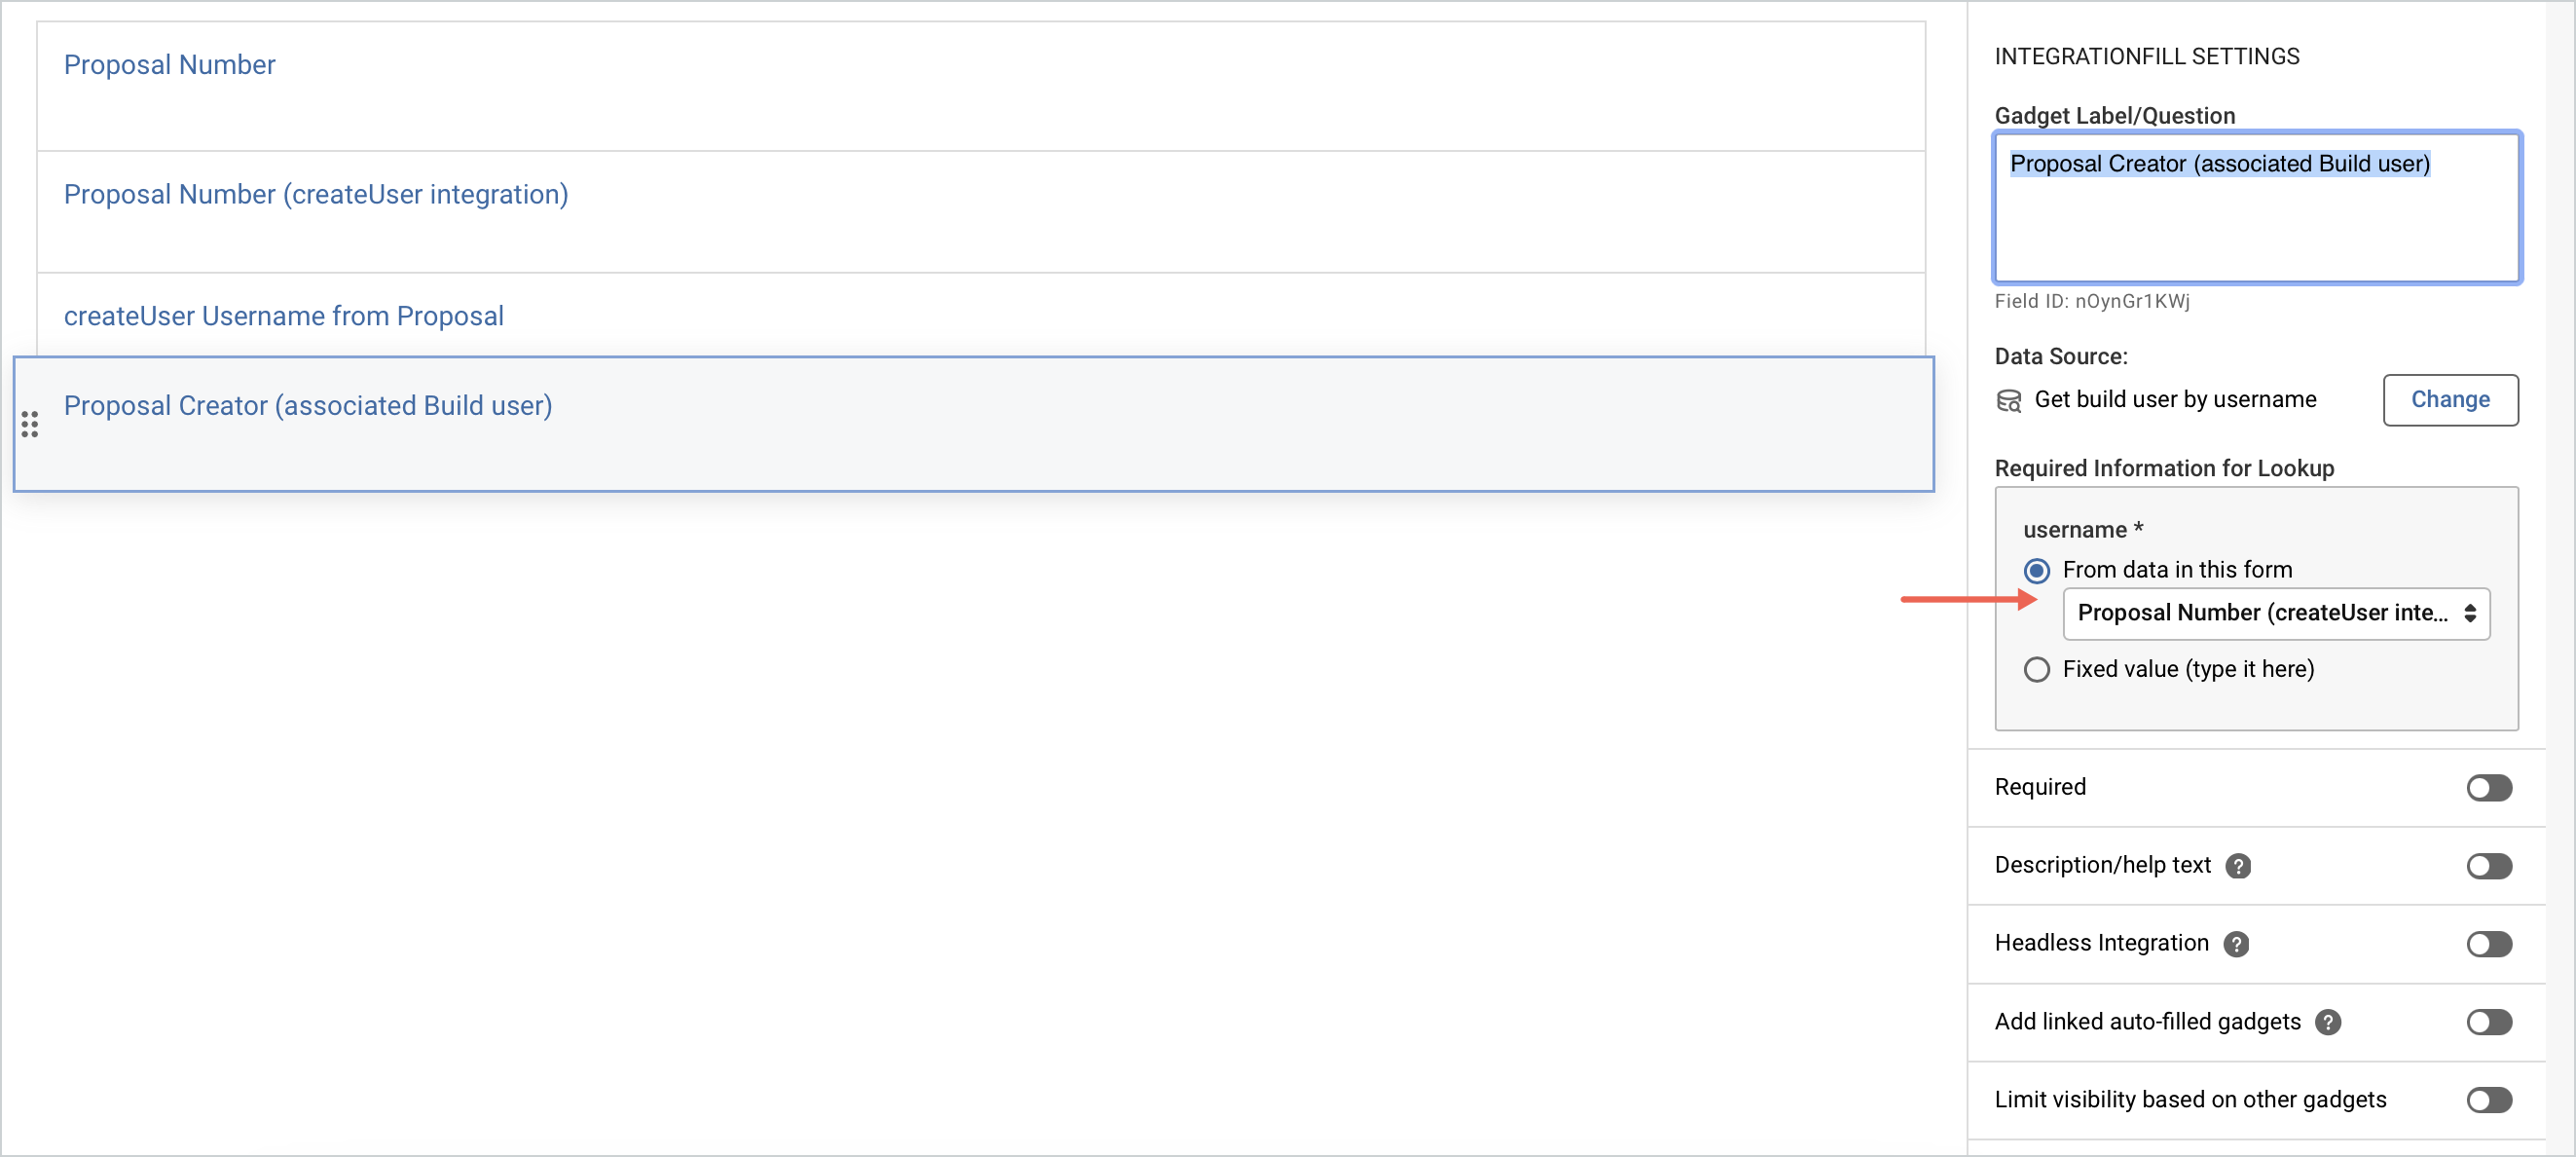
Task: Click the Gadget Label/Question text area
Action: pyautogui.click(x=2257, y=207)
